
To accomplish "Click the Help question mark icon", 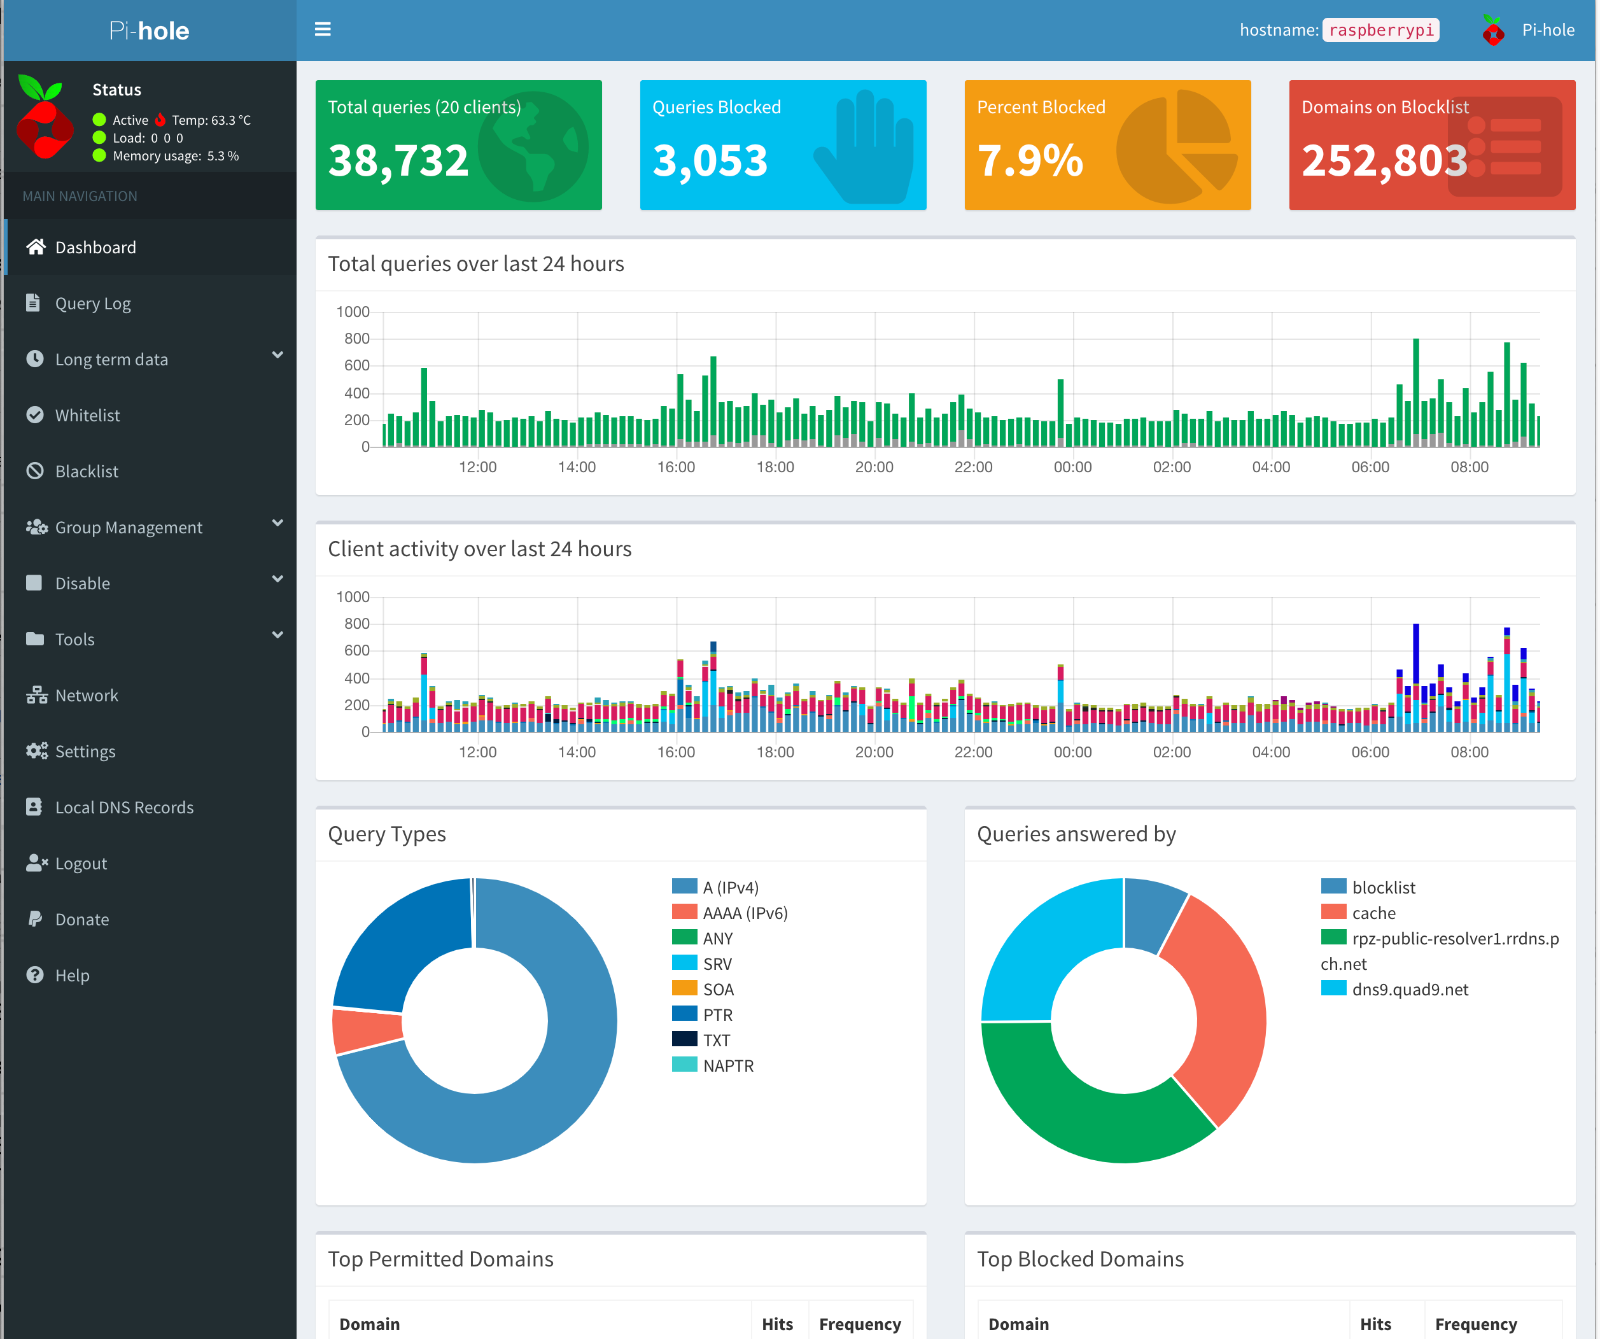I will (x=35, y=975).
